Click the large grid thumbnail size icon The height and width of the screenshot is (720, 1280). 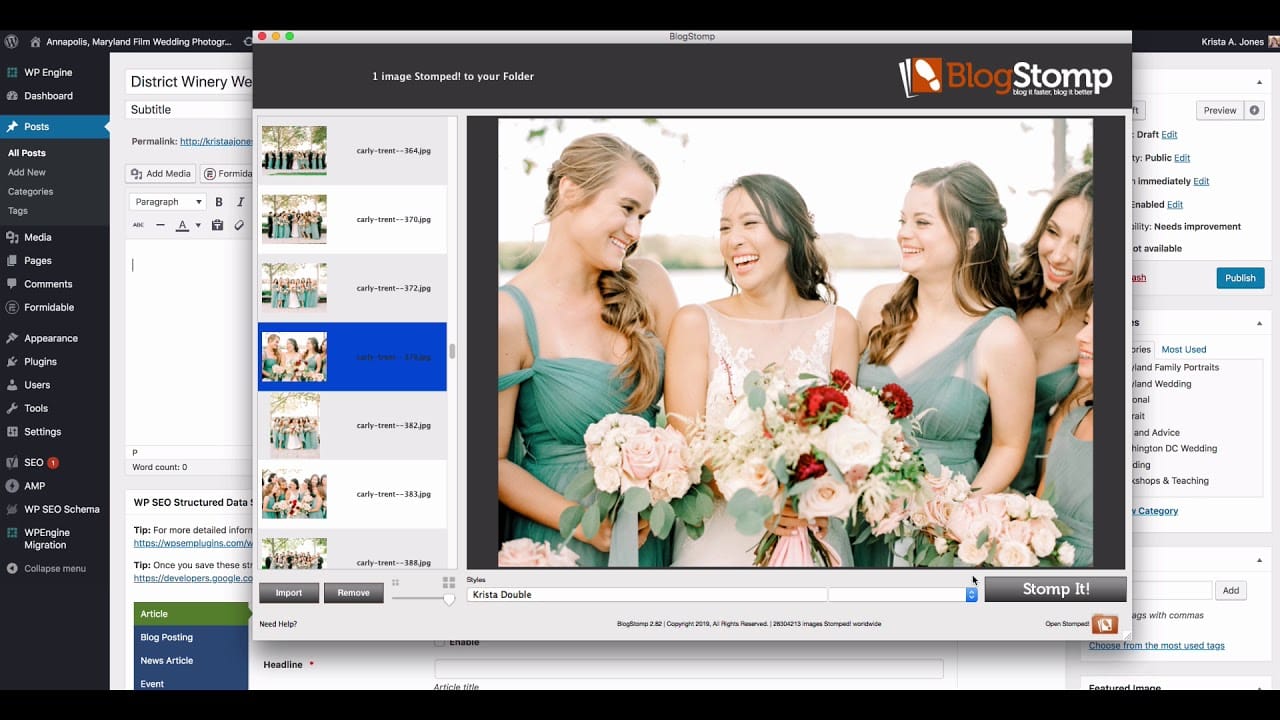tap(449, 582)
